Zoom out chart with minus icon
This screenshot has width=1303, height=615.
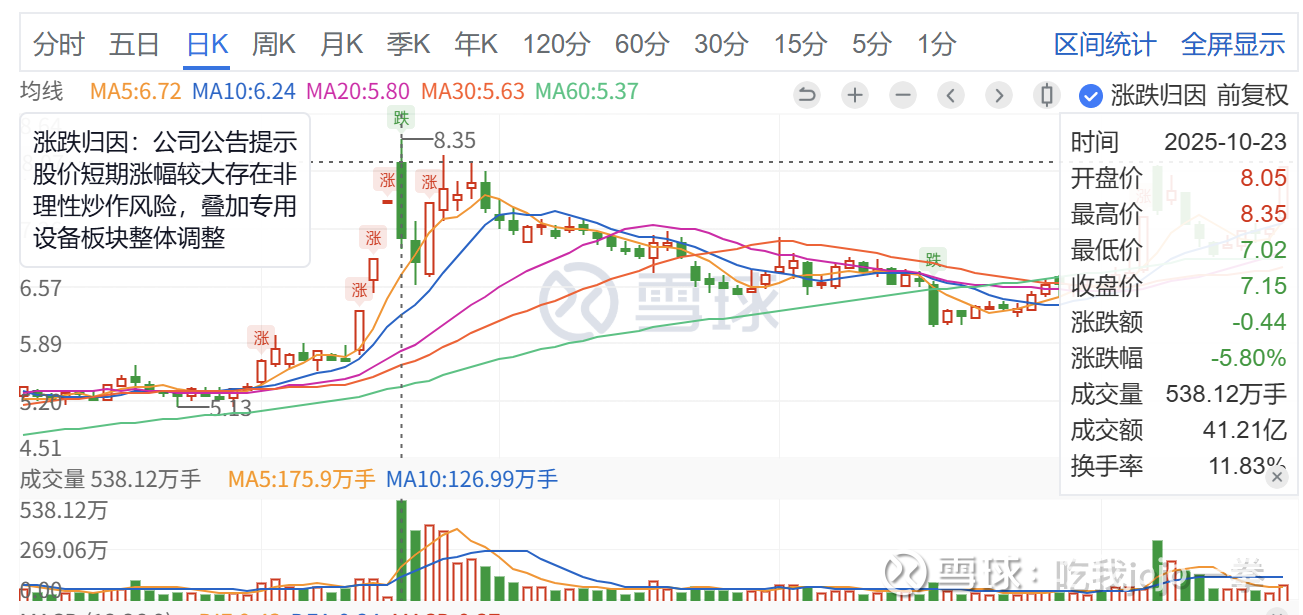903,96
